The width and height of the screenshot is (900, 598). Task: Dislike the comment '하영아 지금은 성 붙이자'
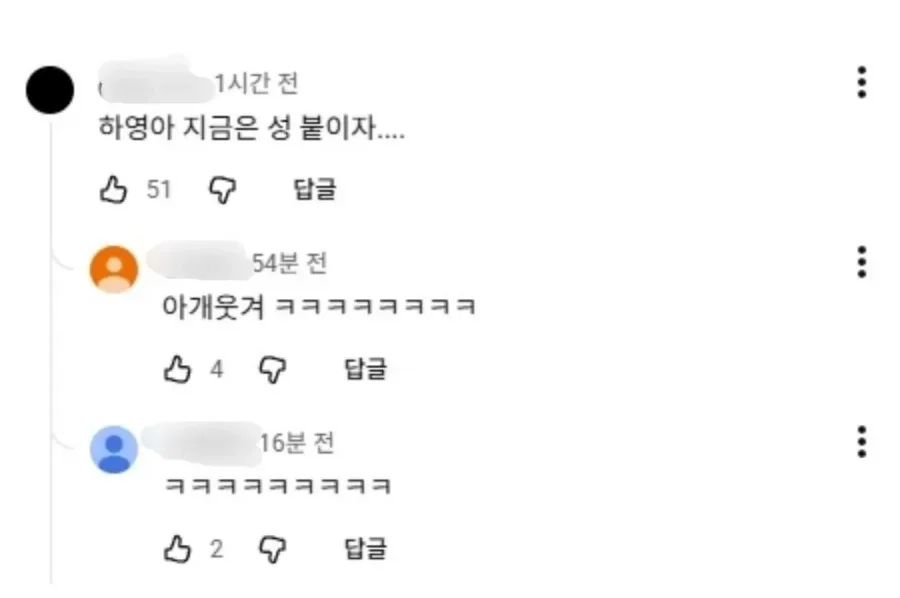(222, 190)
